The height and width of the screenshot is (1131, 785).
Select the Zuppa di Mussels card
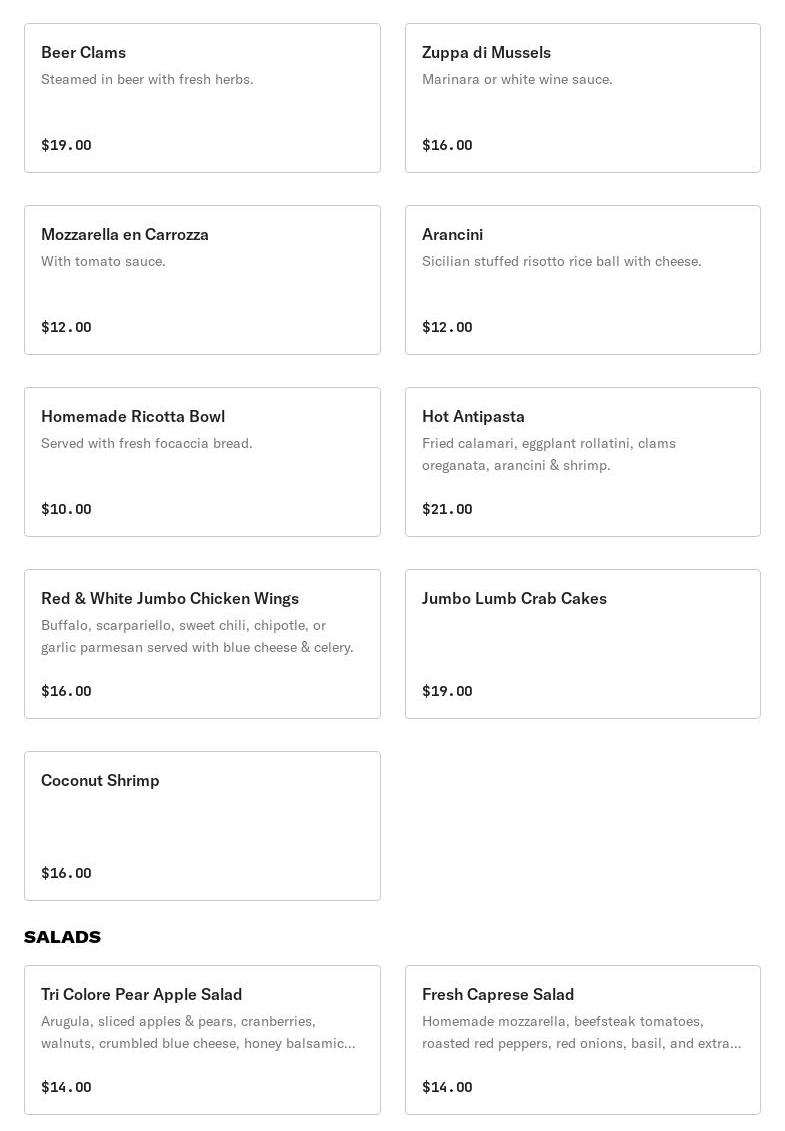[x=583, y=98]
